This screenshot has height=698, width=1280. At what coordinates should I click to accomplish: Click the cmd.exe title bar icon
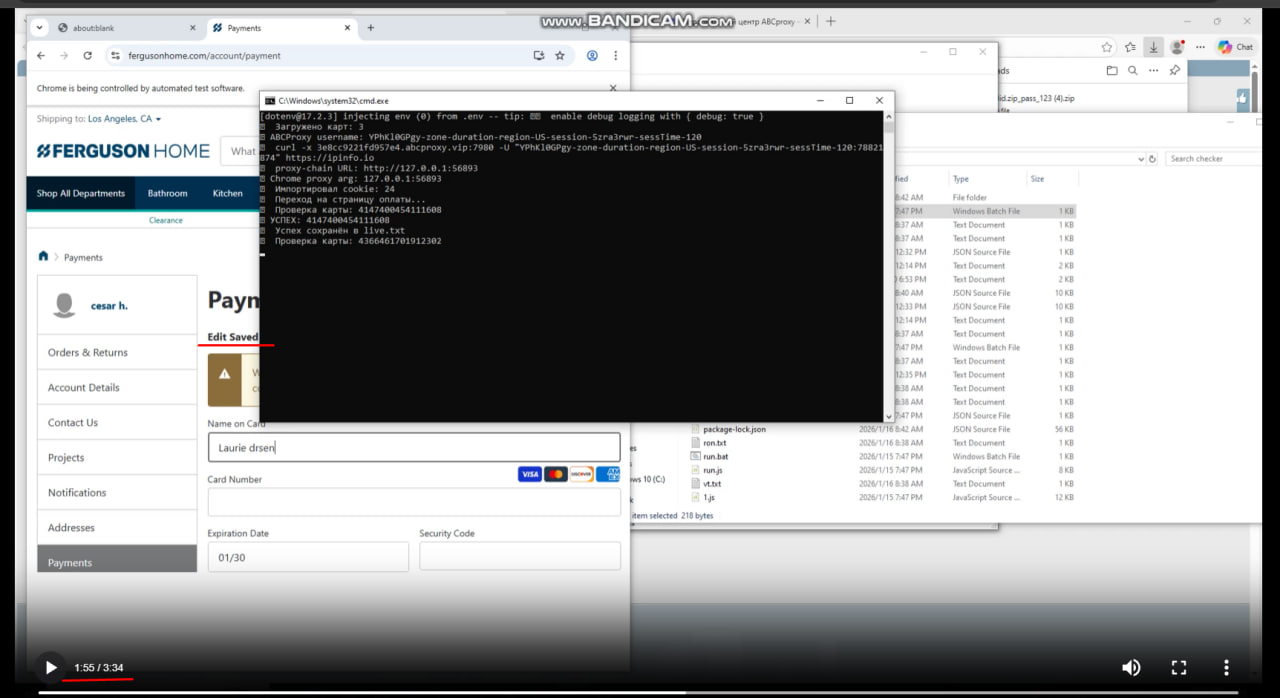click(270, 100)
